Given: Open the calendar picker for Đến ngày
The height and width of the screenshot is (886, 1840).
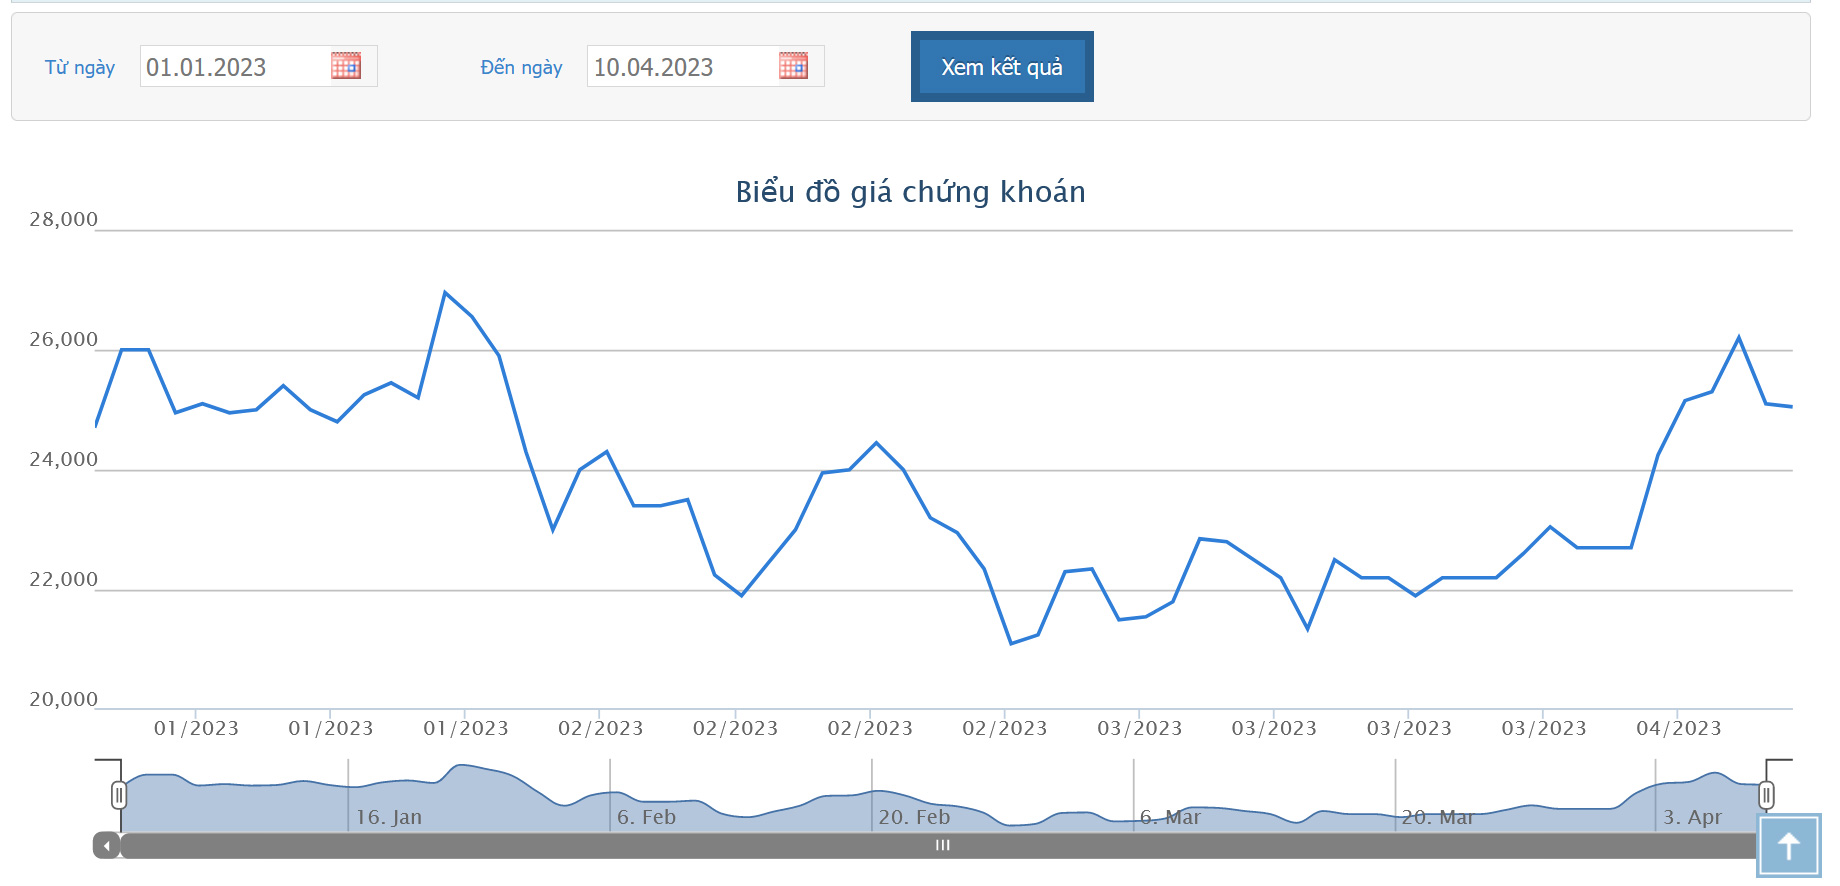Looking at the screenshot, I should 793,66.
